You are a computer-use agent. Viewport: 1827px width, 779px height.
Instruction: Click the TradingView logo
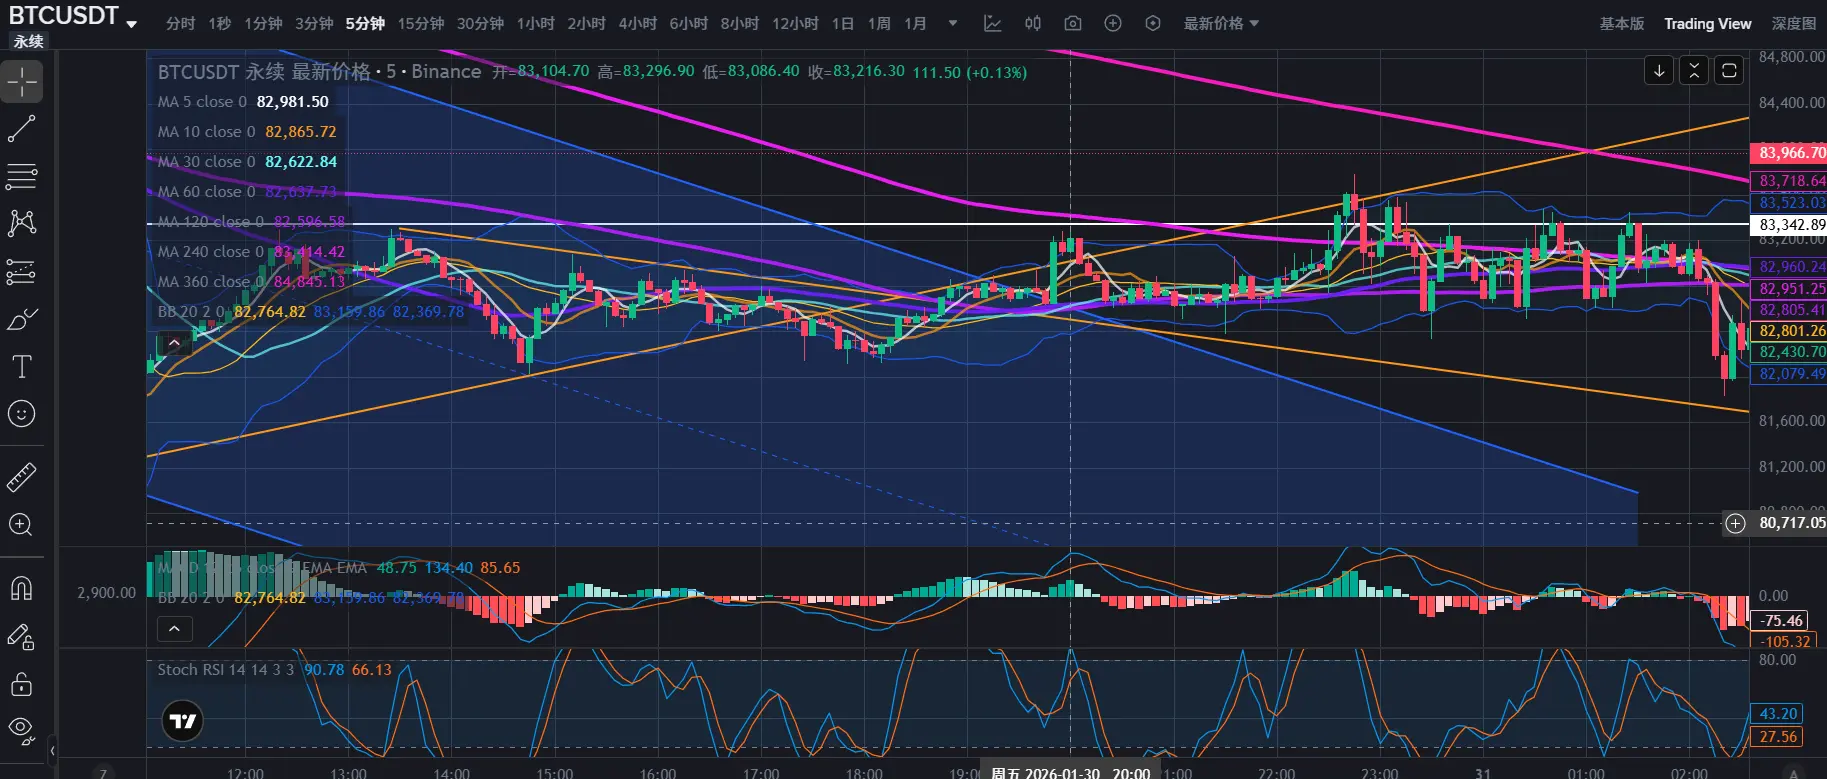pos(183,721)
